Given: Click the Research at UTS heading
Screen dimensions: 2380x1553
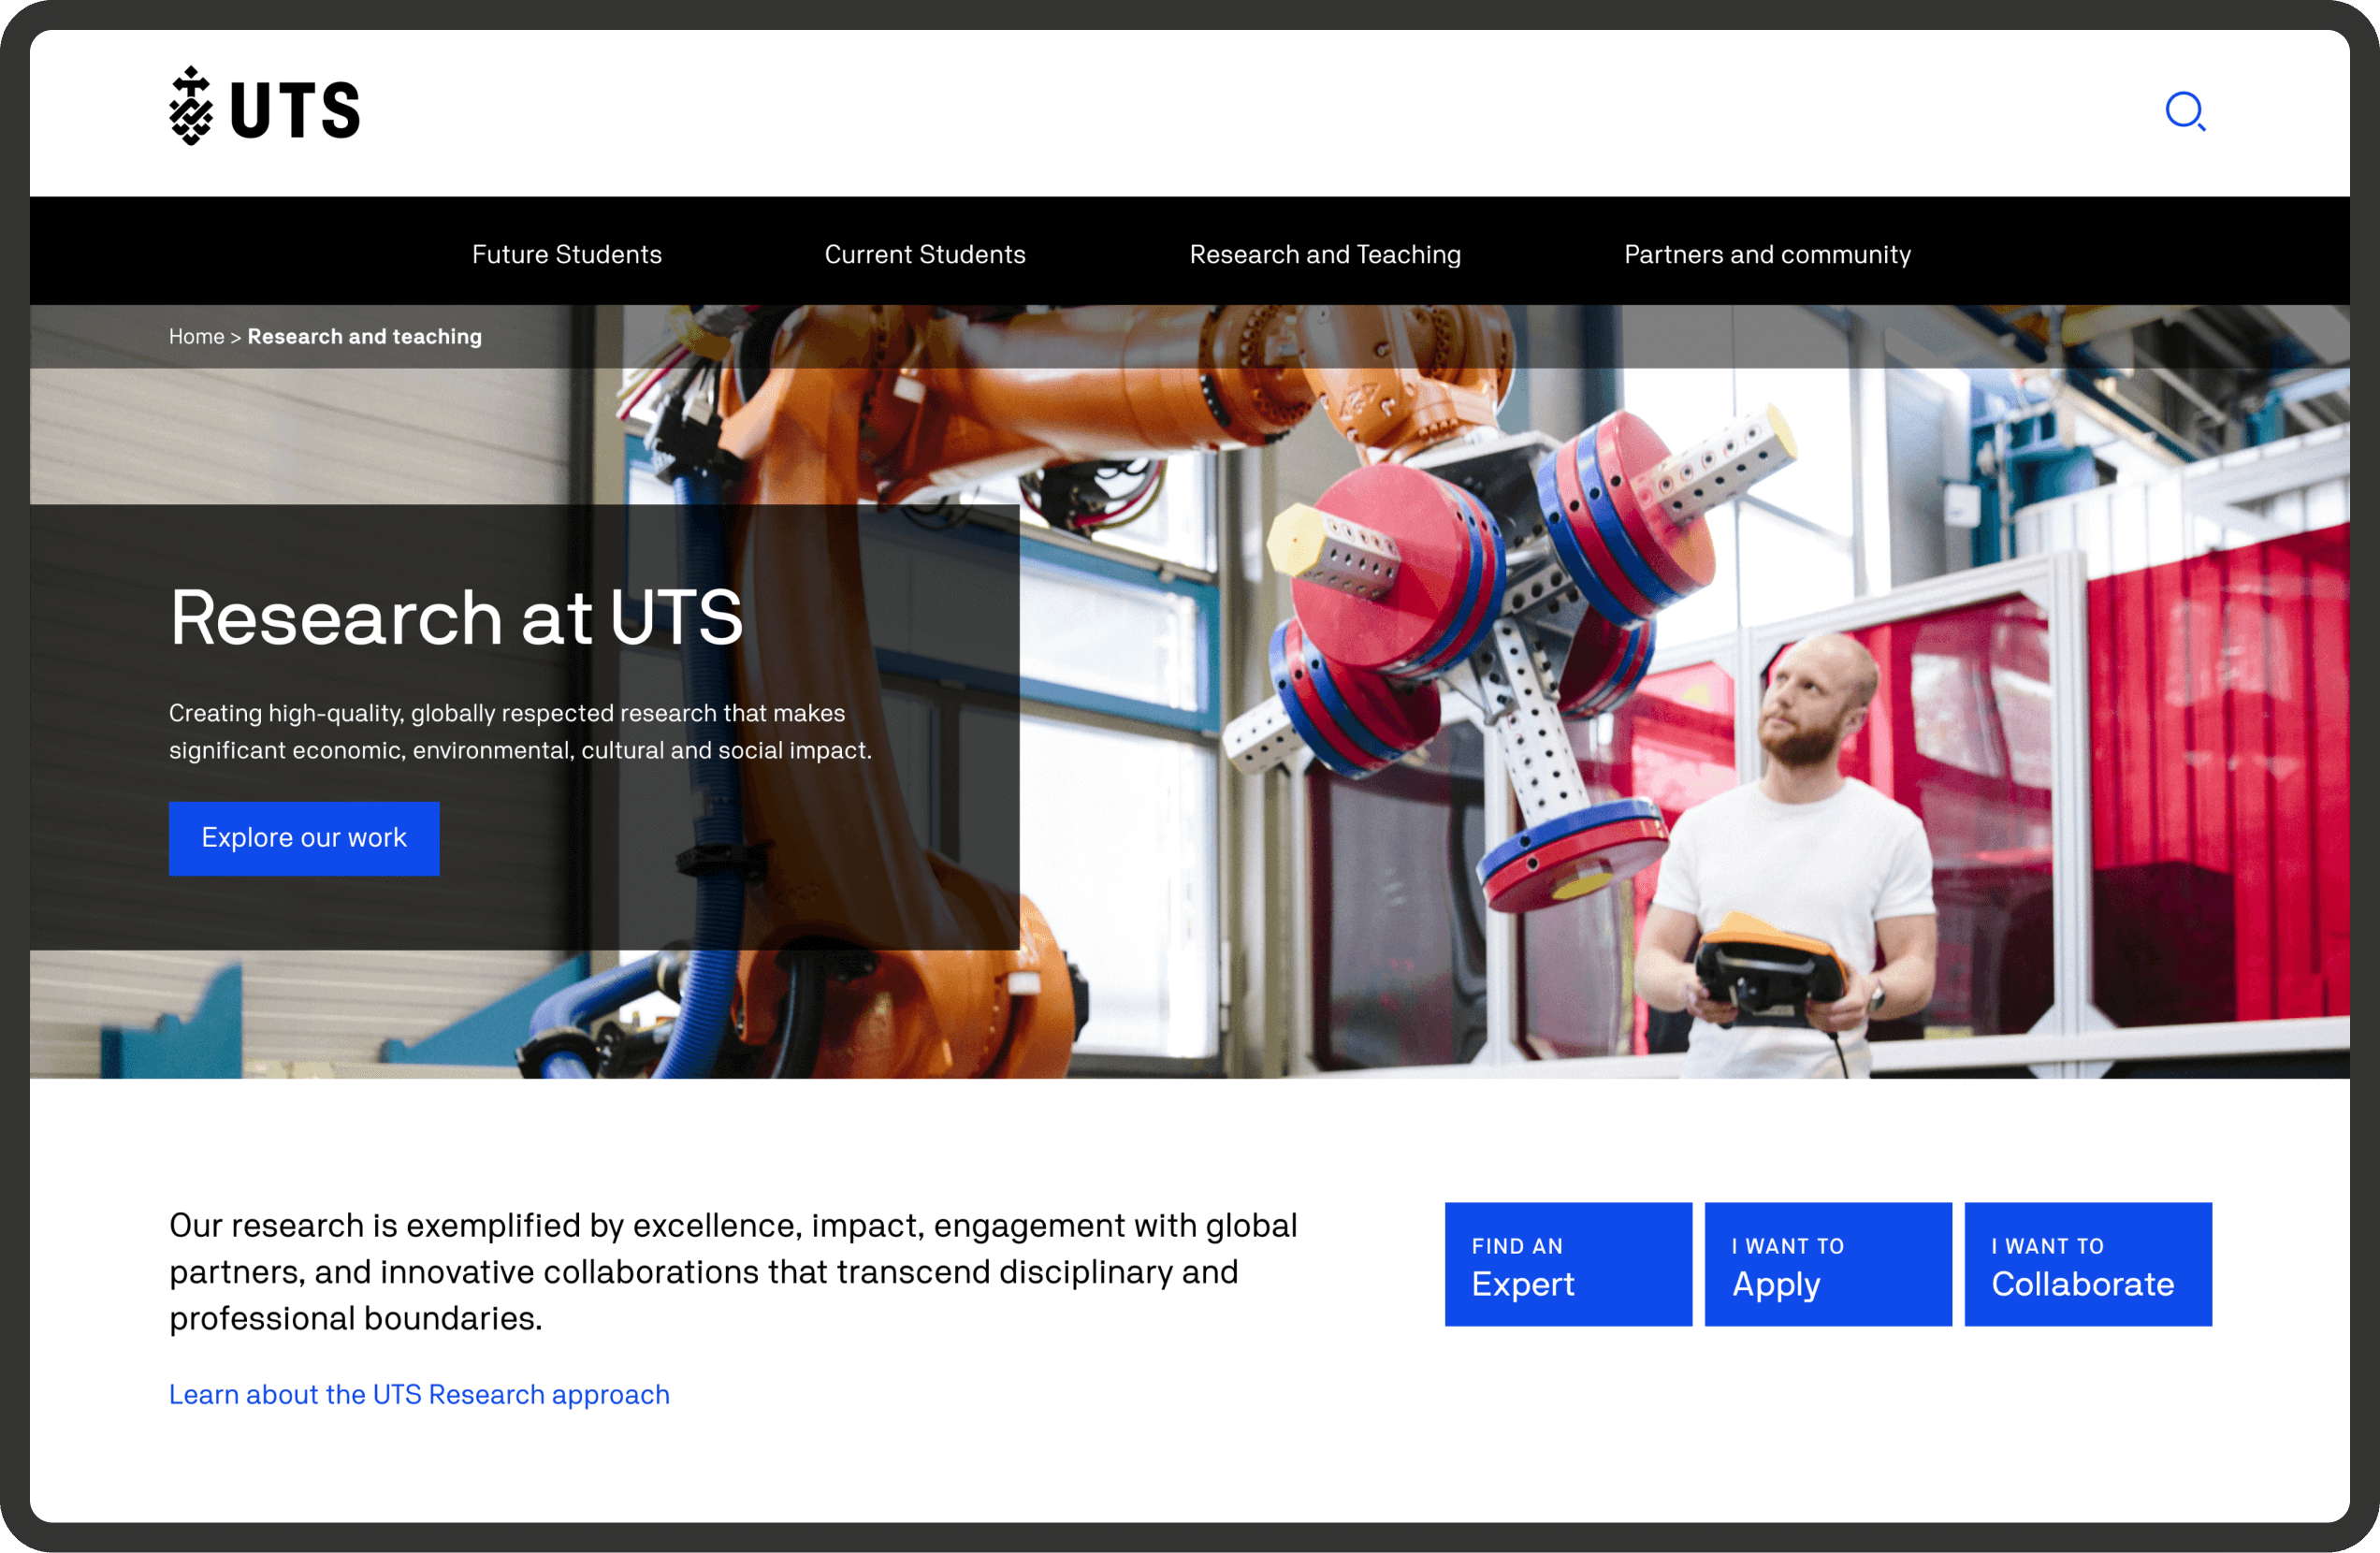Looking at the screenshot, I should (x=456, y=617).
